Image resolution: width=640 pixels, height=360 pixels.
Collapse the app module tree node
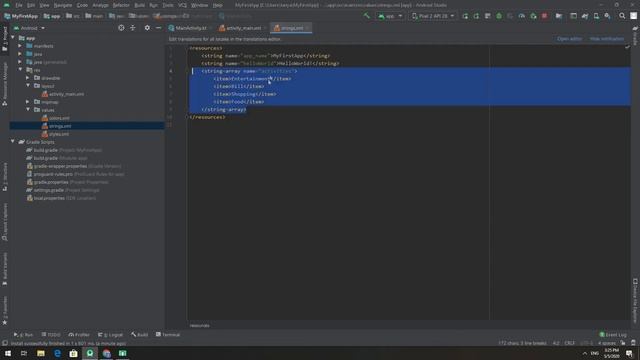point(13,38)
